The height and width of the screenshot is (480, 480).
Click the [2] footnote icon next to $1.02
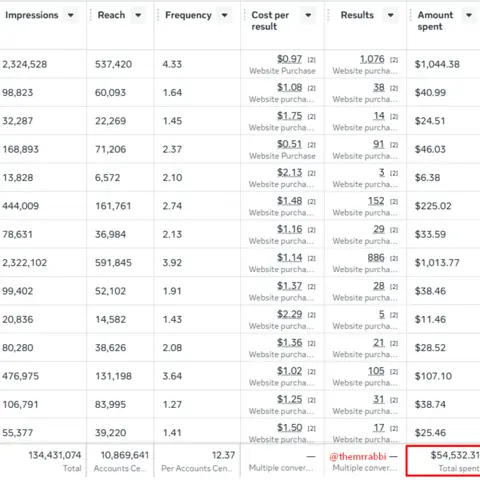(x=311, y=372)
